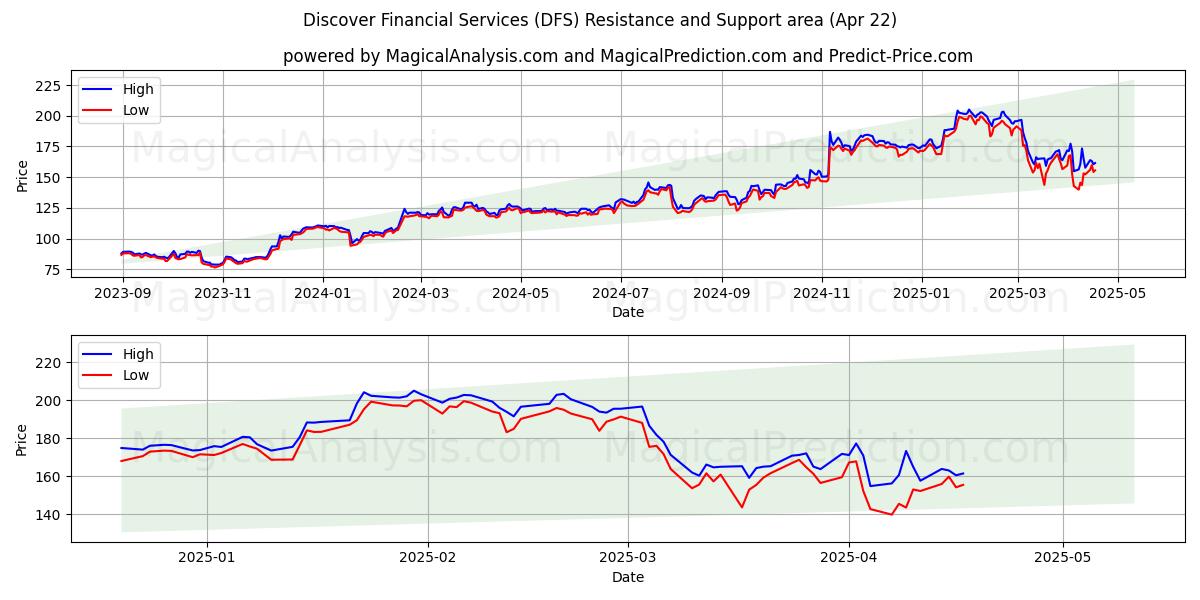This screenshot has width=1200, height=600.
Task: Click the '2023-11' x-axis label in top chart
Action: click(223, 295)
